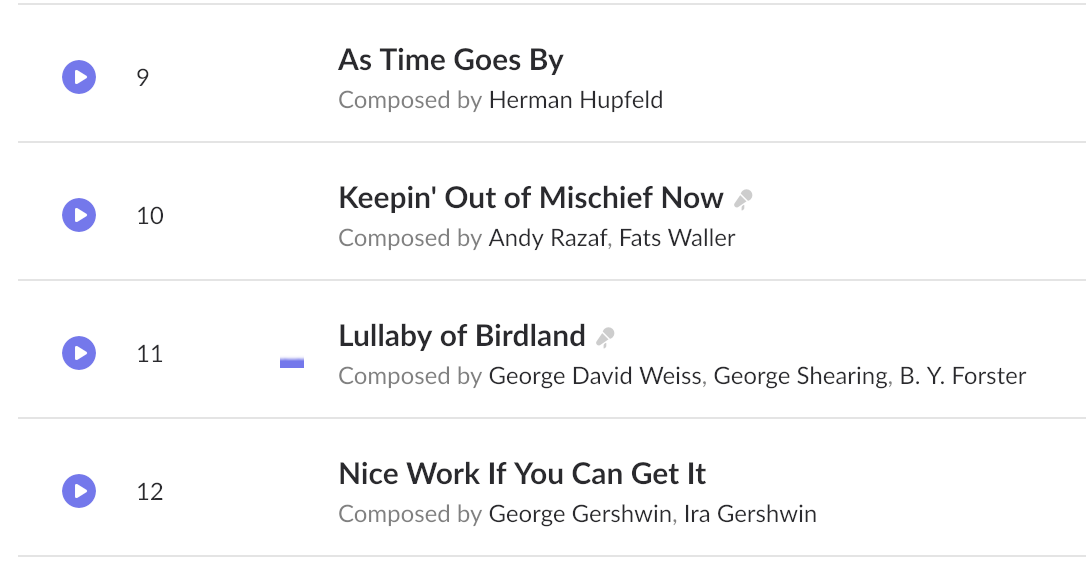The width and height of the screenshot is (1086, 568).
Task: View composer Andy Razaf's page
Action: 549,238
